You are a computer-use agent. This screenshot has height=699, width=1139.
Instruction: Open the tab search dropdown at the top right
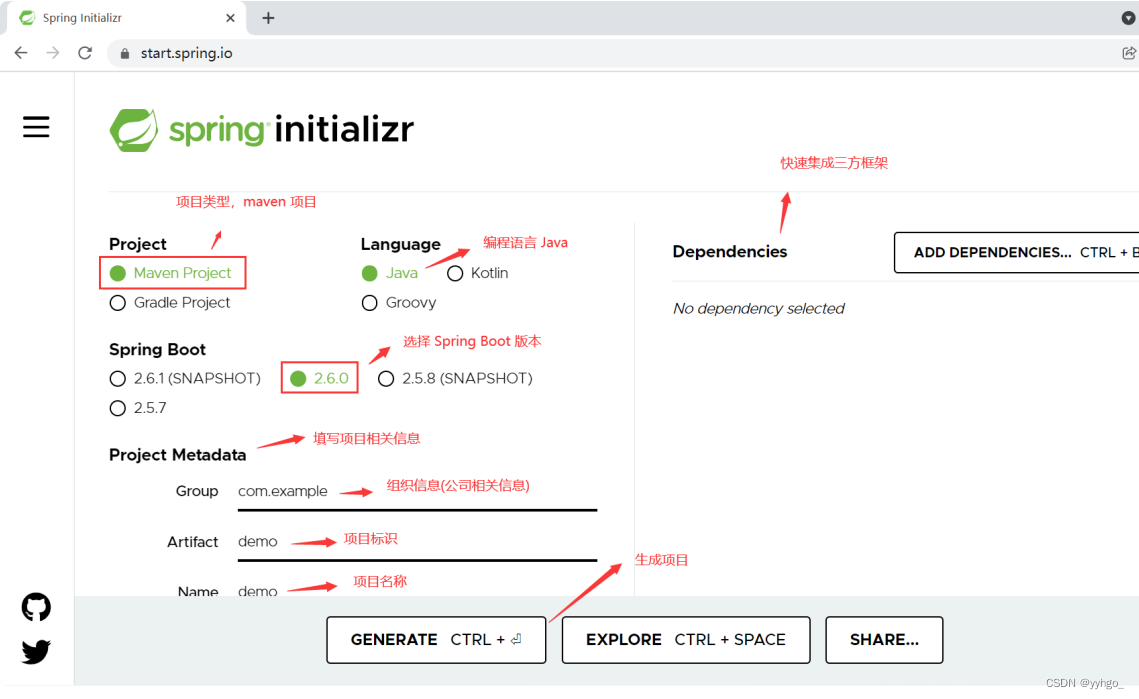tap(1128, 18)
